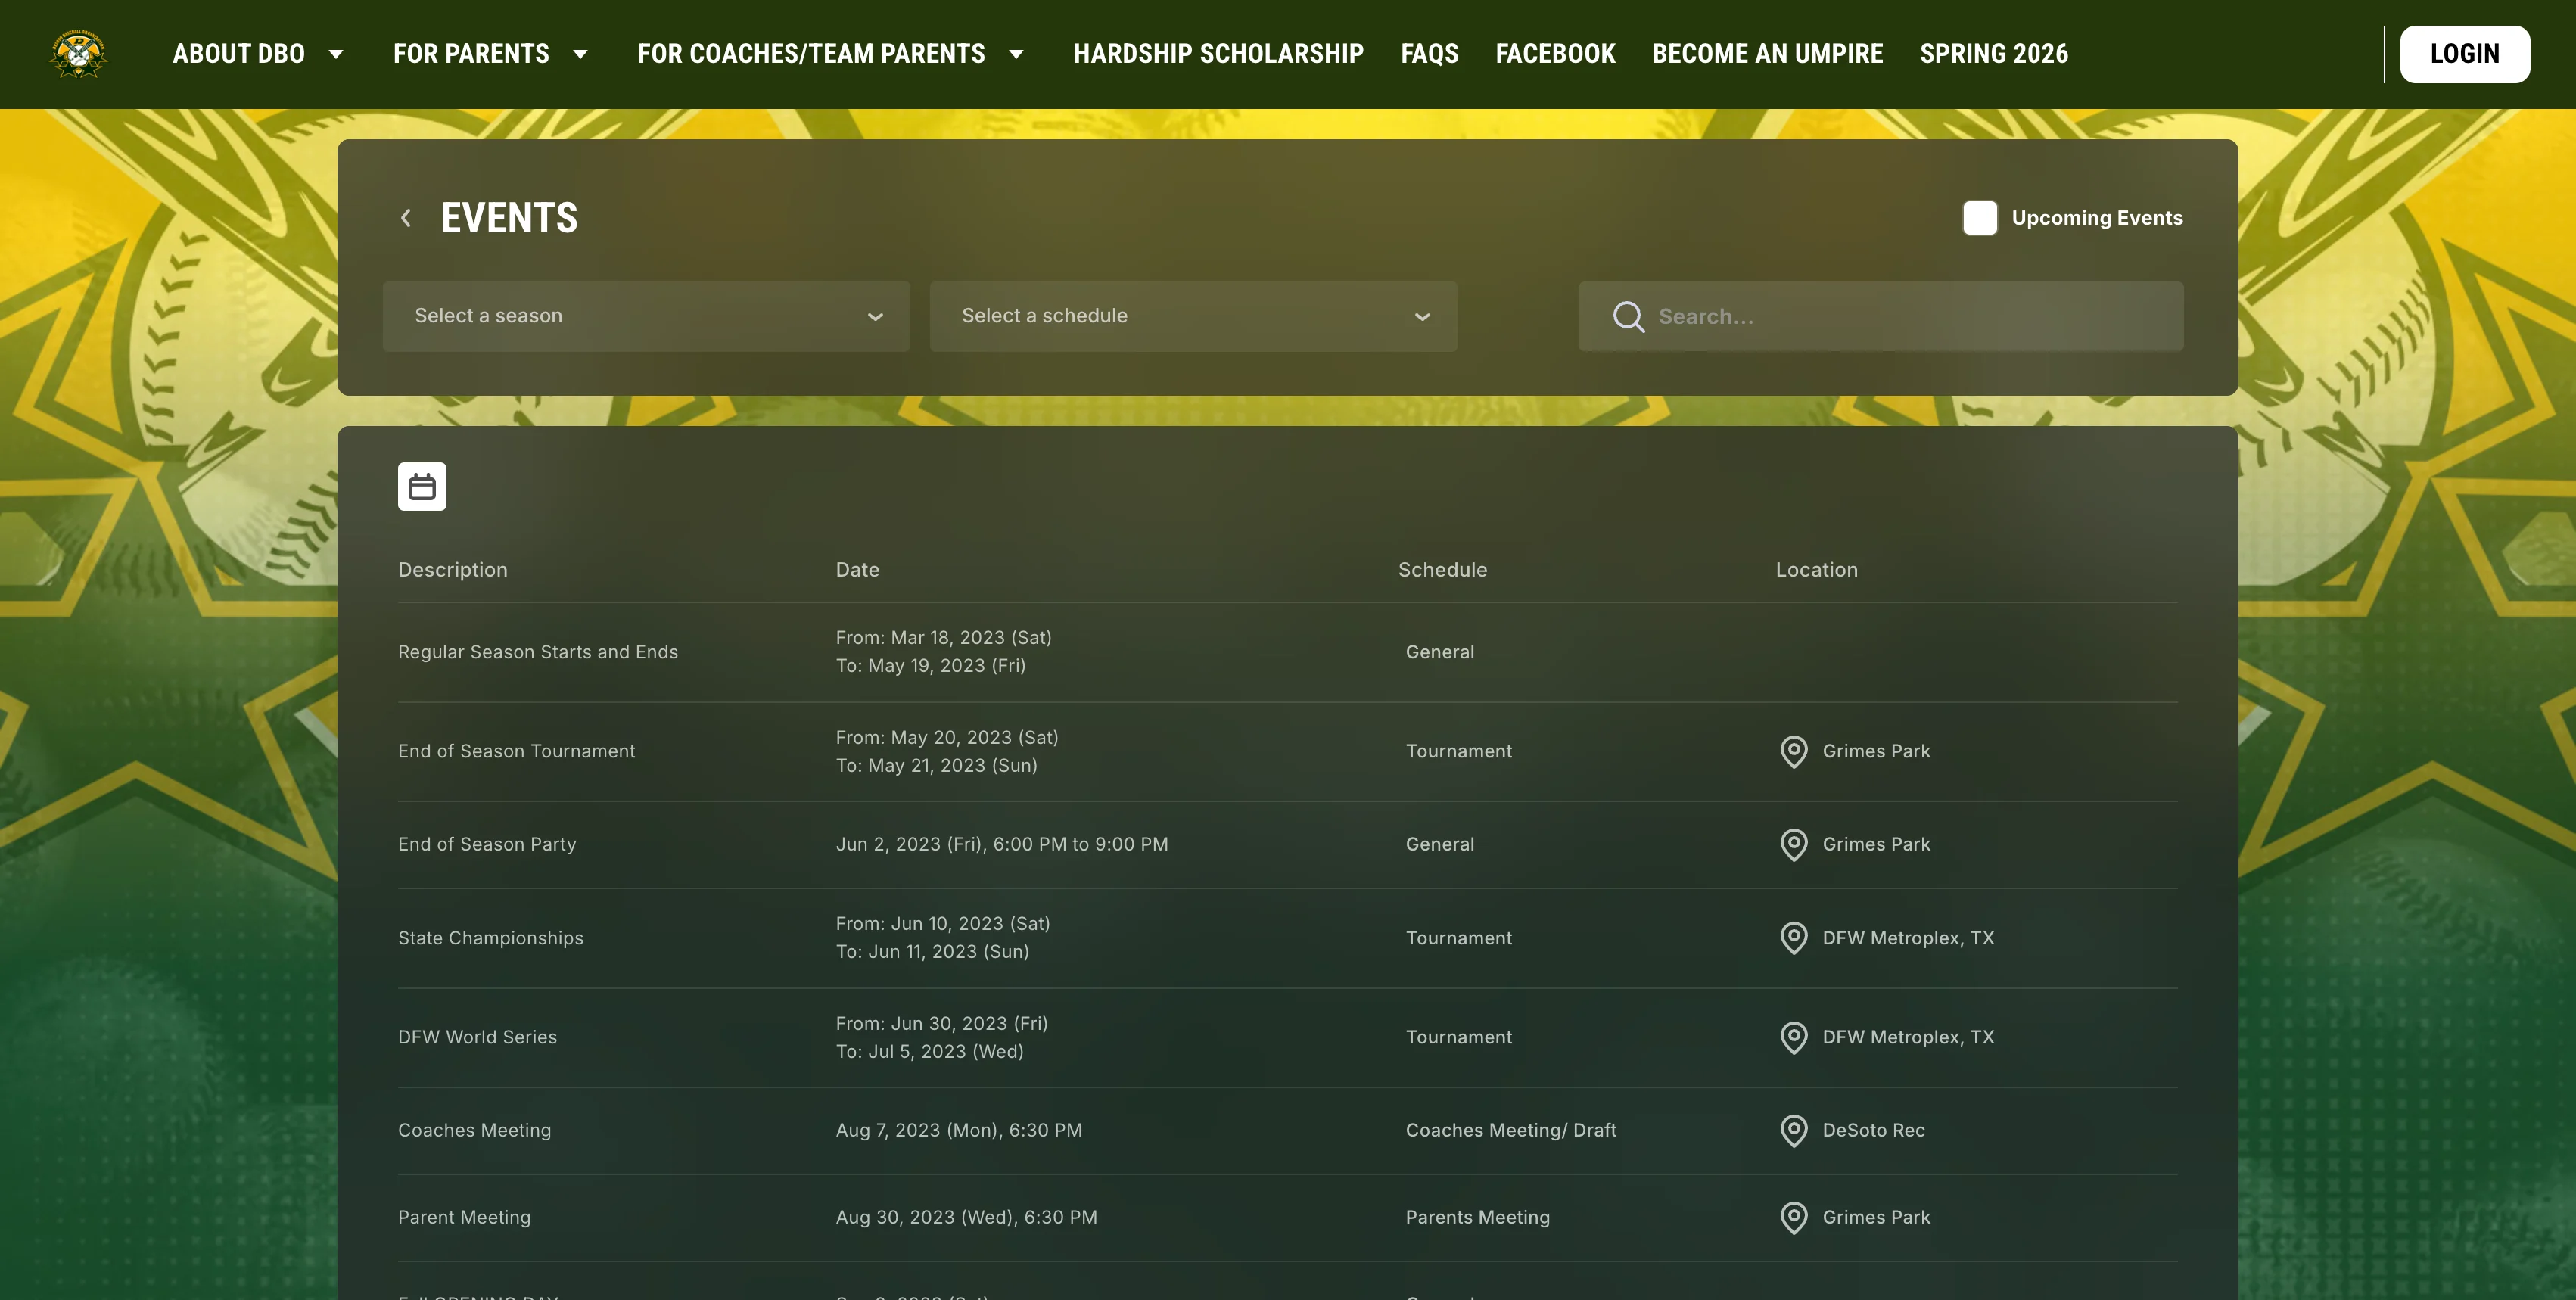Screen dimensions: 2576x1300
Task: Open the SPRING 2026 page
Action: [x=1993, y=54]
